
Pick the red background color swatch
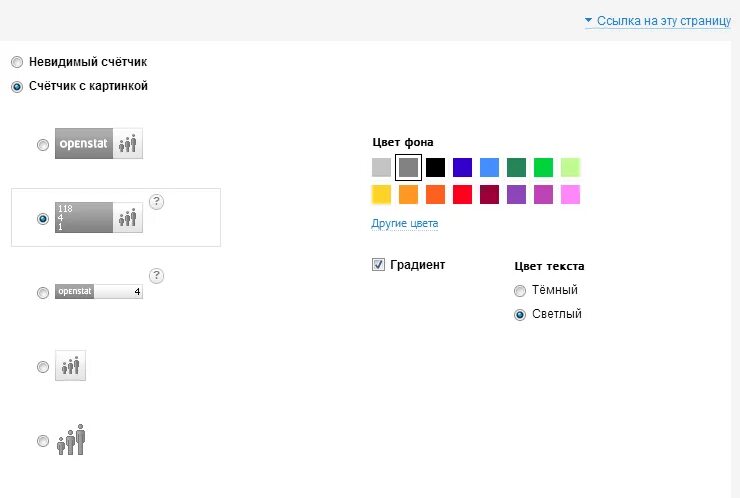pos(462,194)
